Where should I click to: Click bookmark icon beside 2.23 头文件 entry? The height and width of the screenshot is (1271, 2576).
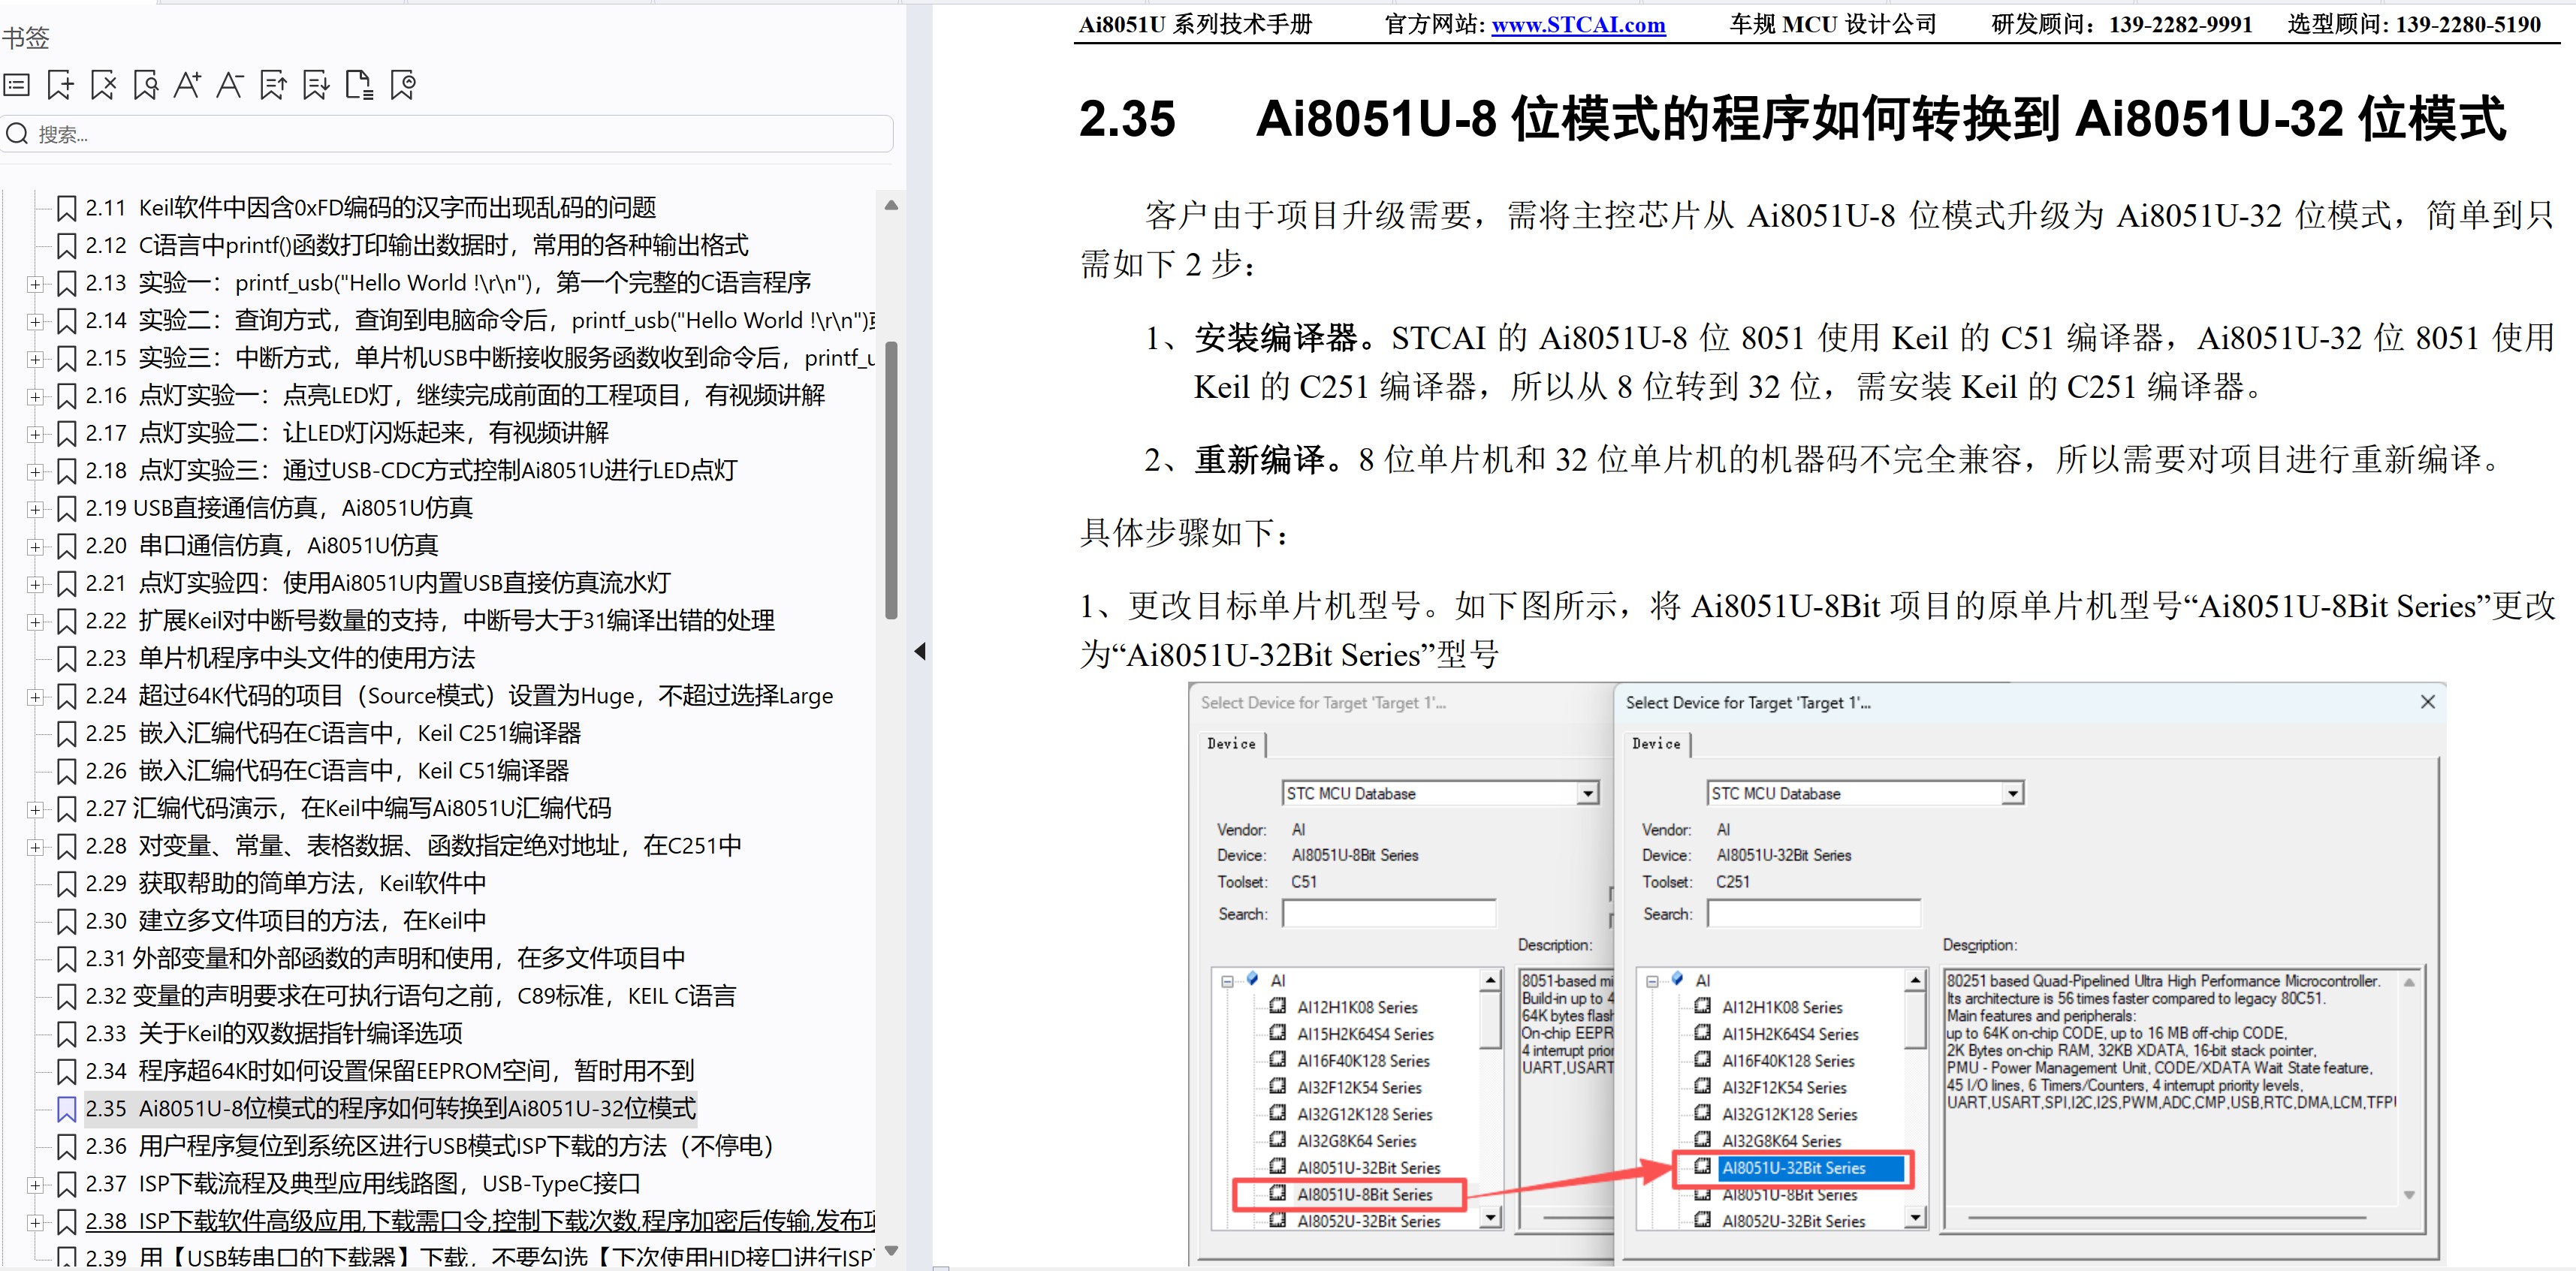[x=67, y=659]
